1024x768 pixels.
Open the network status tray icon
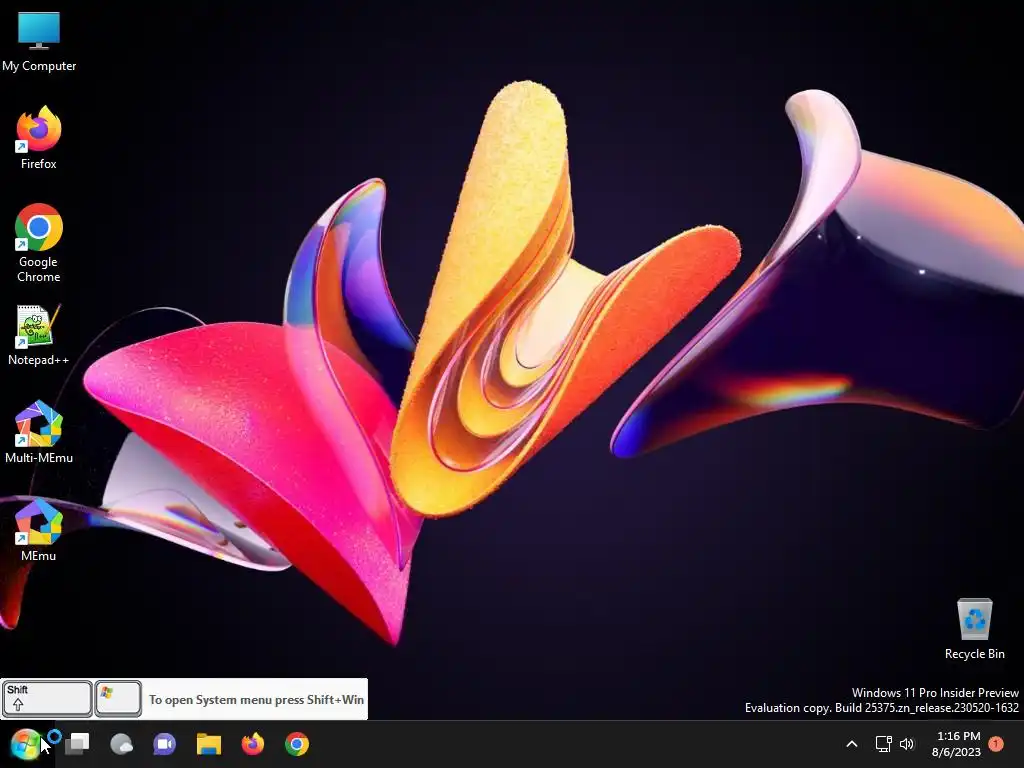coord(884,744)
